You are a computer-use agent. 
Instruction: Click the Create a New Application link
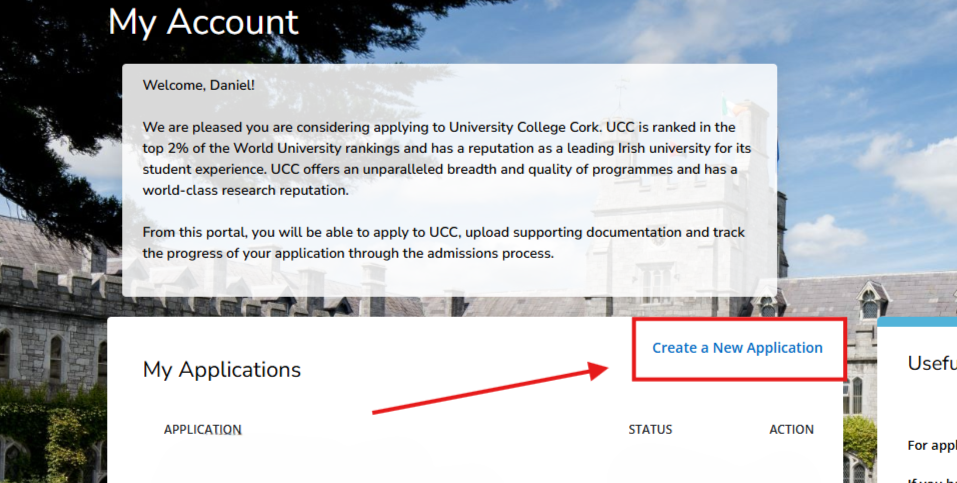point(737,348)
